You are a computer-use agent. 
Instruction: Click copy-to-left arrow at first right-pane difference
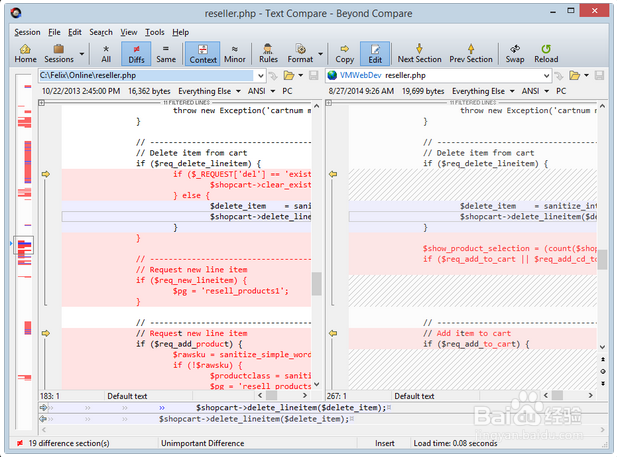point(333,174)
